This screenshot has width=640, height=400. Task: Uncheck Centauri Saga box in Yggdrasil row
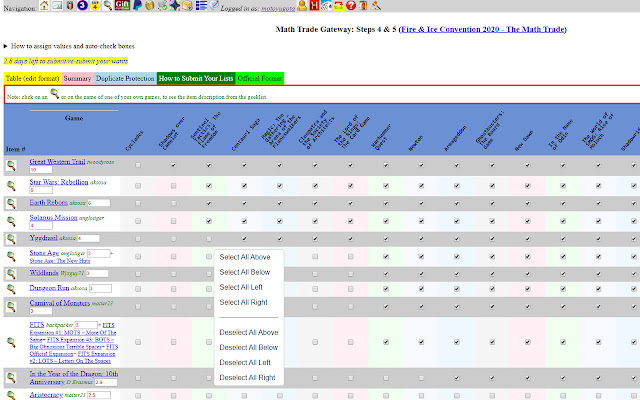tap(244, 239)
